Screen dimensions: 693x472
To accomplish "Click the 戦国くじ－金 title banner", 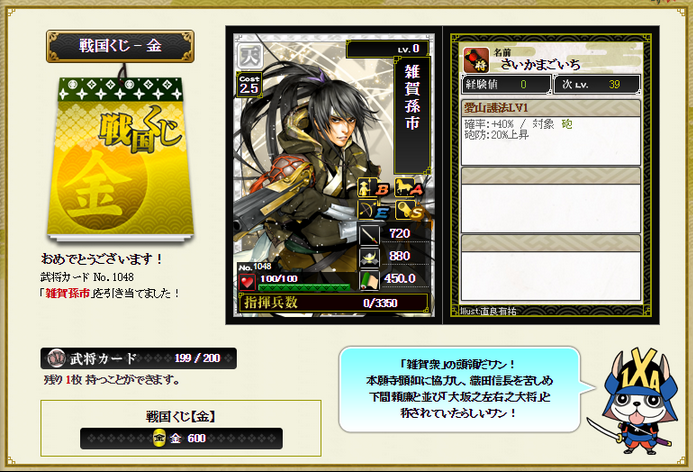I will [120, 46].
